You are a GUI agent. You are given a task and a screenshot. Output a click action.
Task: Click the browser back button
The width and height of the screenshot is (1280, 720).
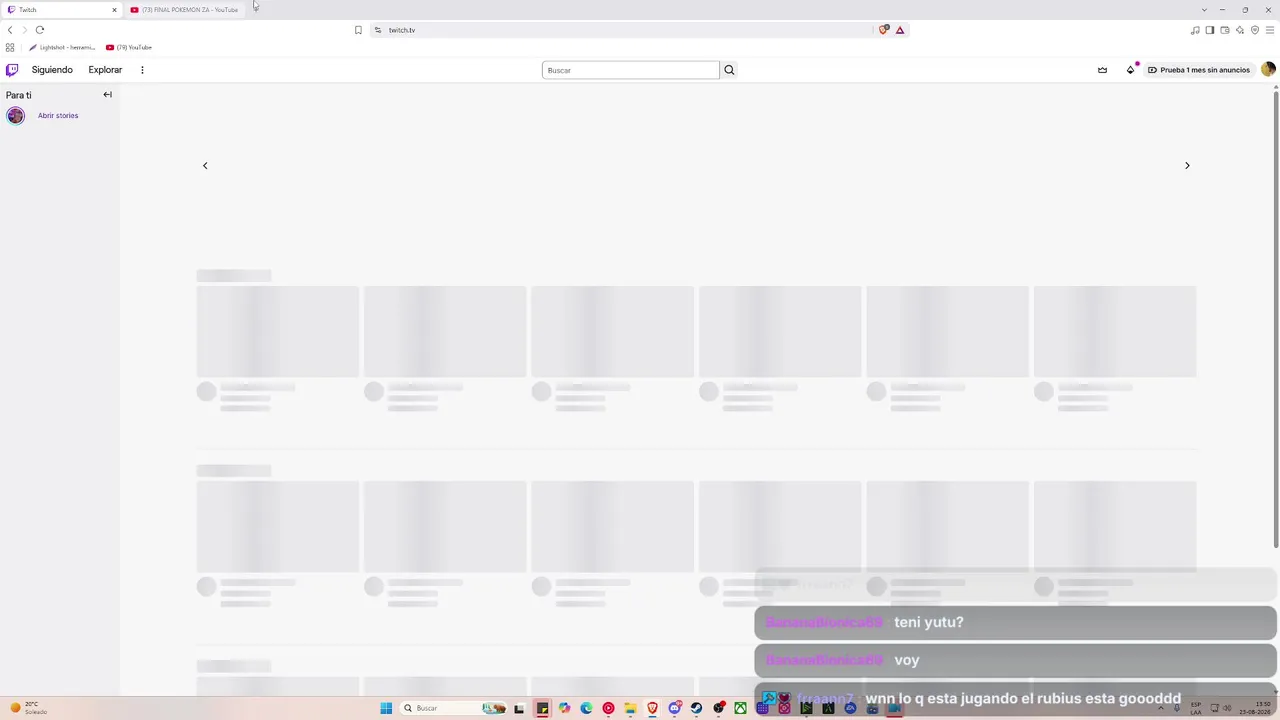pyautogui.click(x=10, y=30)
